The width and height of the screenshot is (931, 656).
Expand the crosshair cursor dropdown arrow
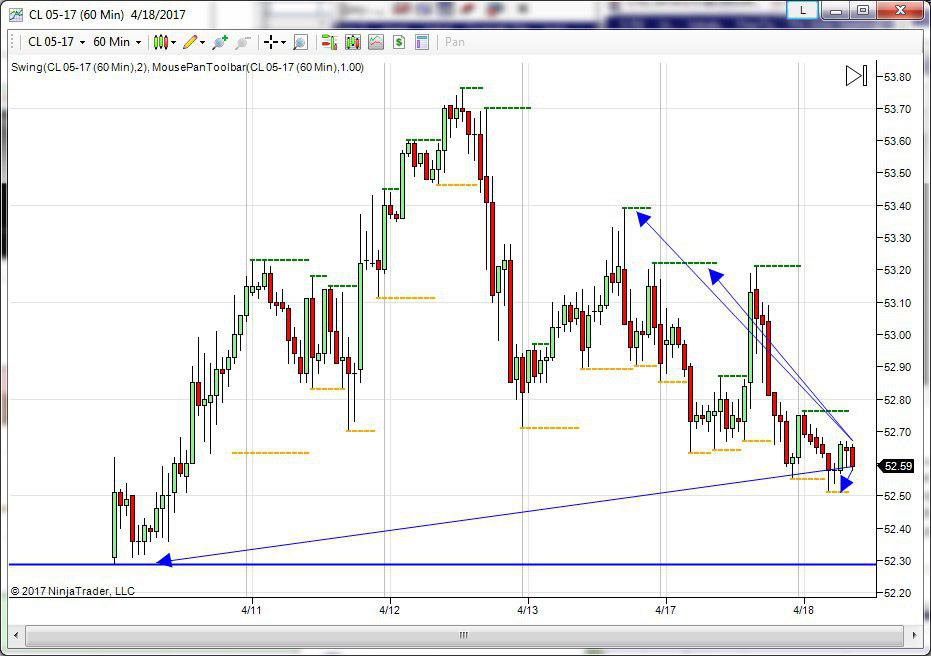283,43
